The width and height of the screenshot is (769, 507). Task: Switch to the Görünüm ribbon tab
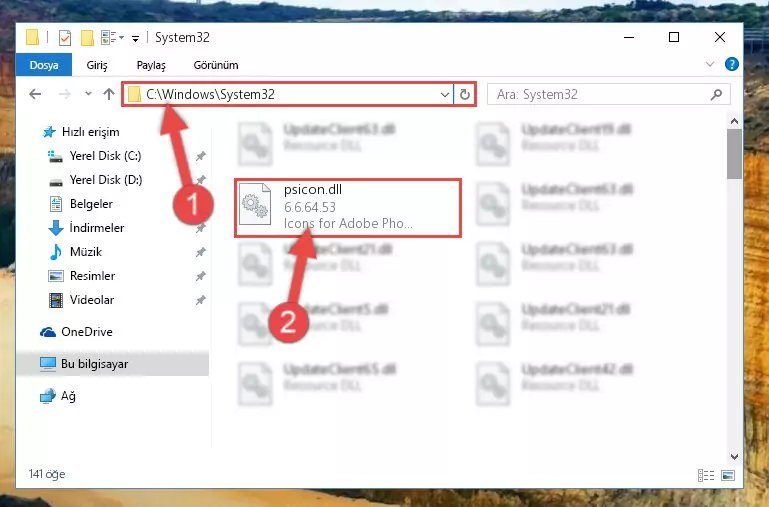tap(216, 65)
